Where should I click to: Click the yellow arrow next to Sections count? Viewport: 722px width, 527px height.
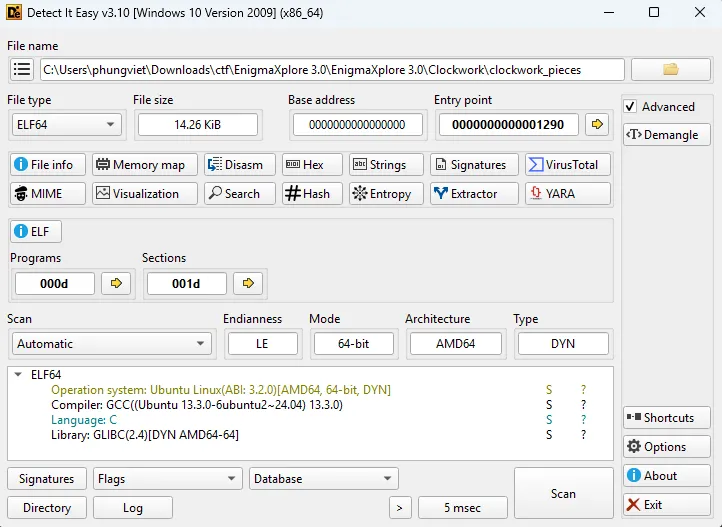pos(248,284)
